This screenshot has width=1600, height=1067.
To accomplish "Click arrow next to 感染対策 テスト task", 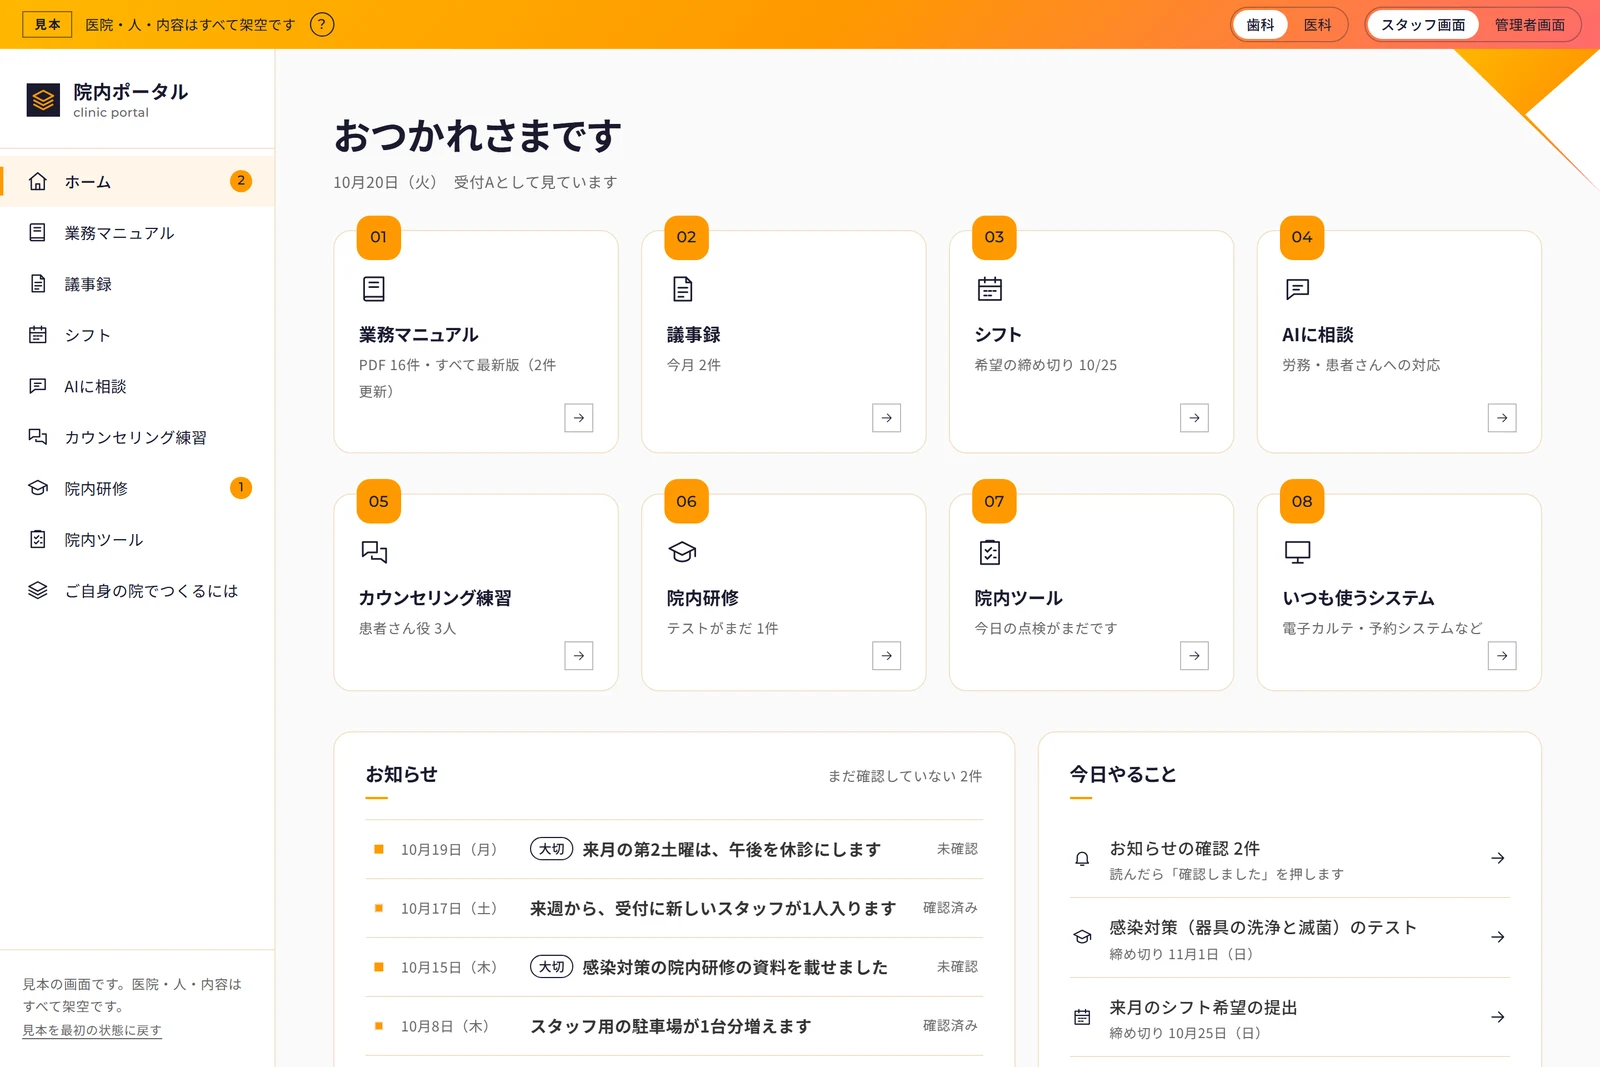I will pyautogui.click(x=1498, y=937).
